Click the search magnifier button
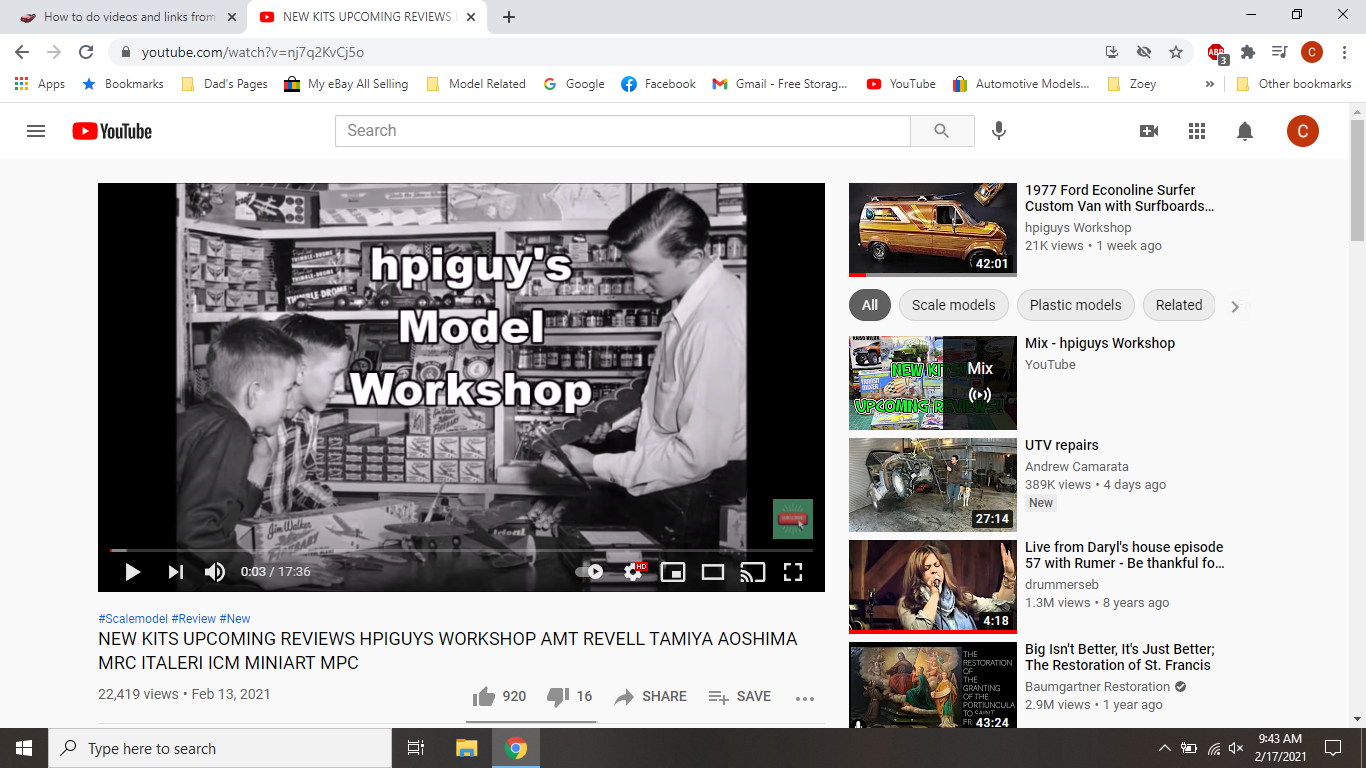This screenshot has height=768, width=1366. 942,131
